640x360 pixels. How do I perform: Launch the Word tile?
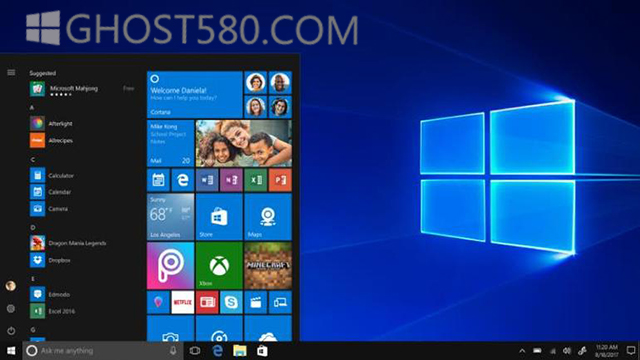207,180
